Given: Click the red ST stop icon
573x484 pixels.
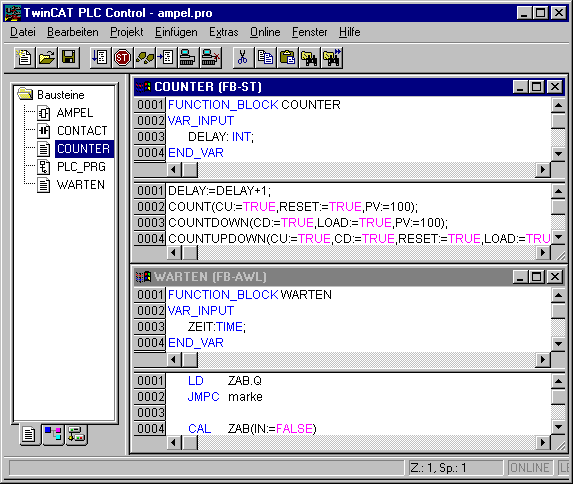Looking at the screenshot, I should click(x=122, y=58).
